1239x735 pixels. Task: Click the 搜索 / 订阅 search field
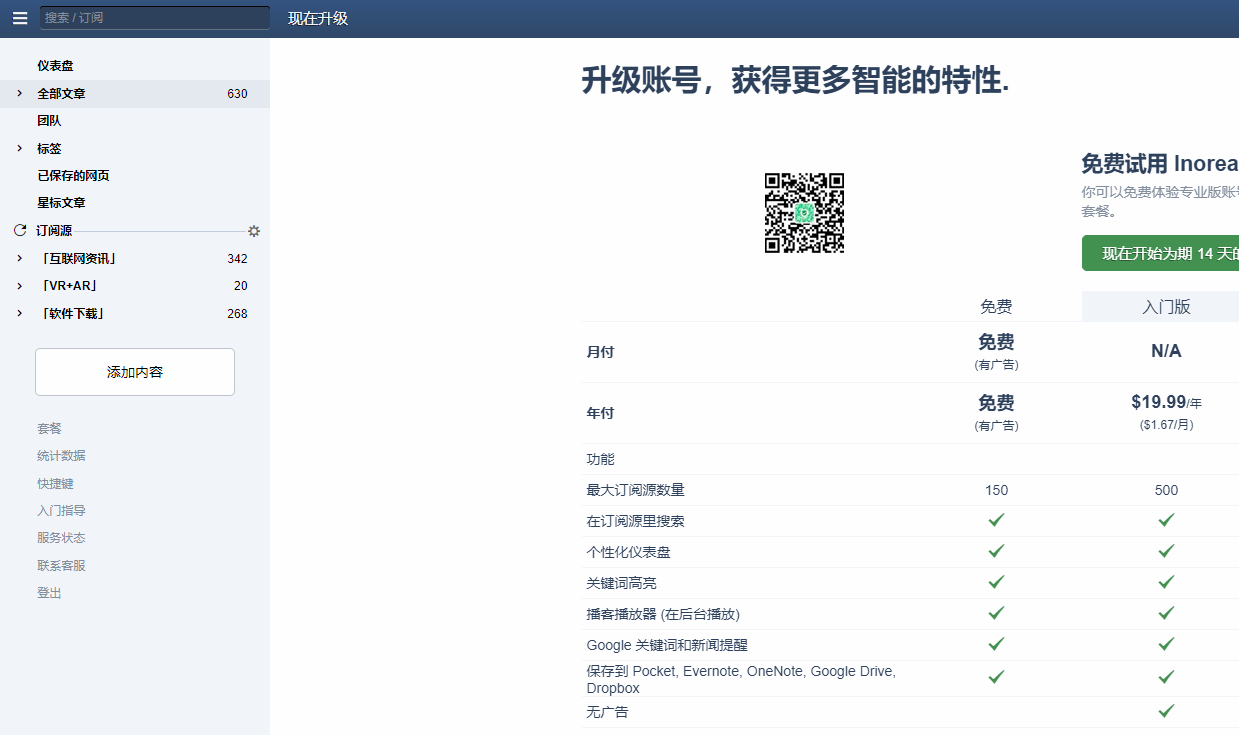click(x=155, y=18)
